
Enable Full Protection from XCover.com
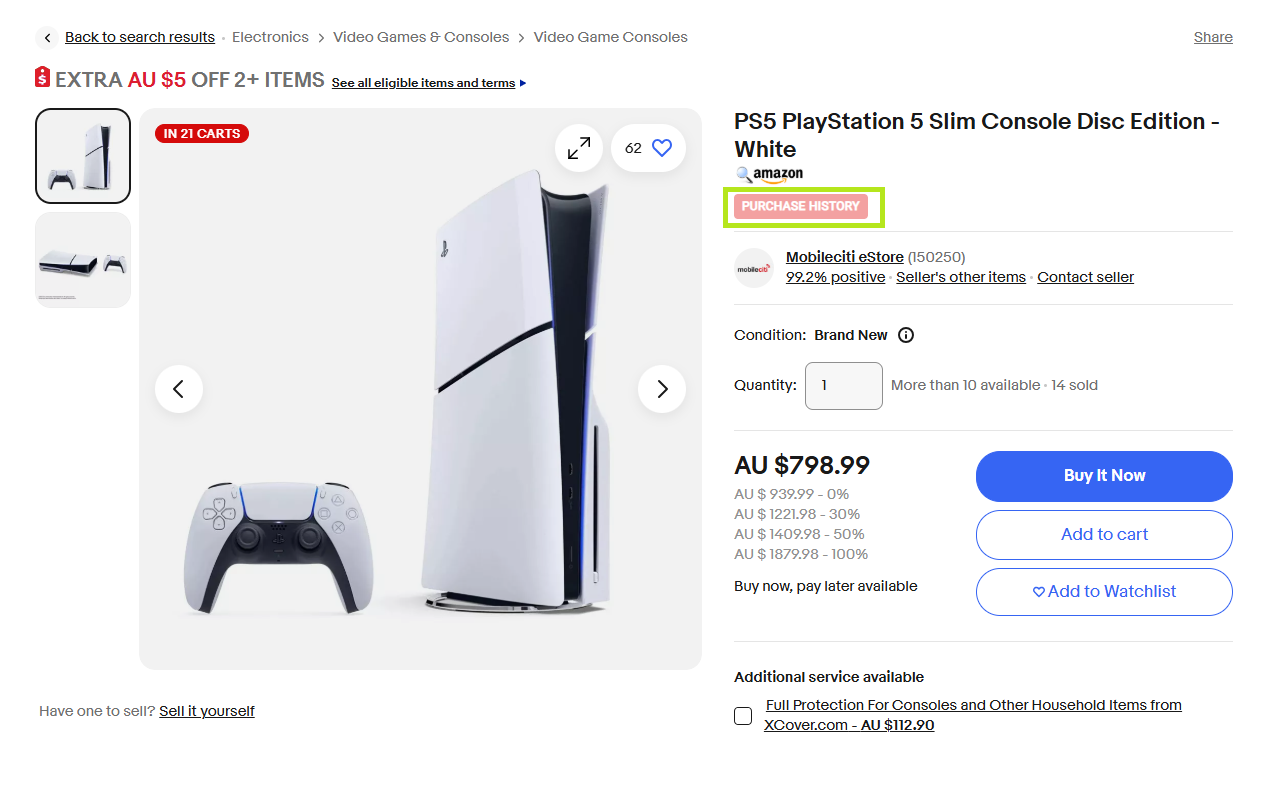(x=743, y=716)
